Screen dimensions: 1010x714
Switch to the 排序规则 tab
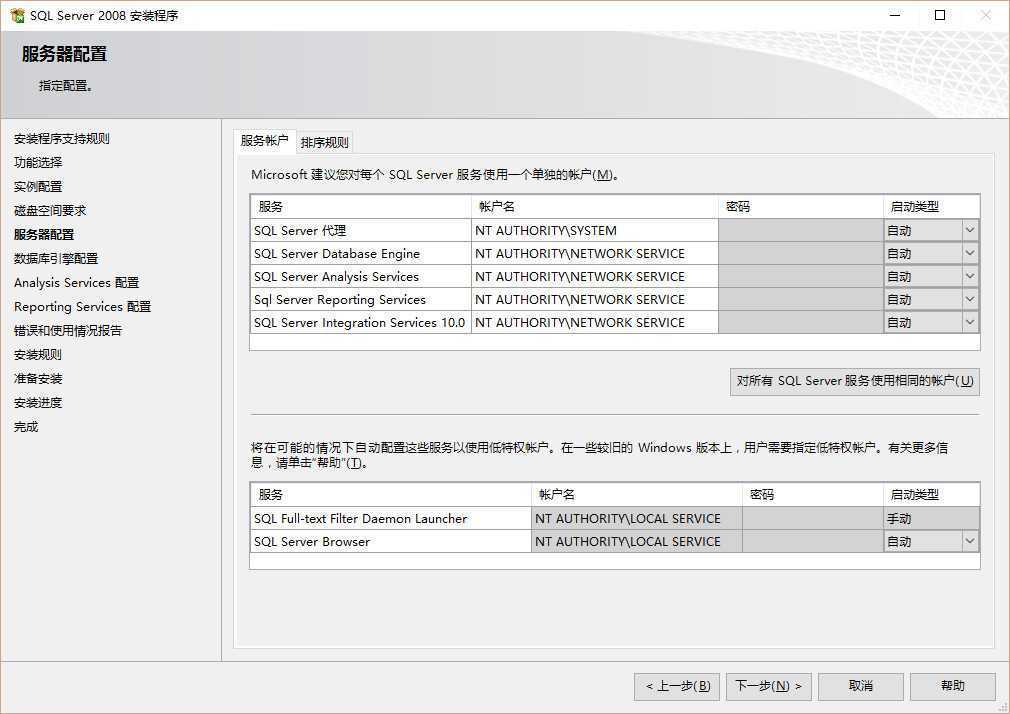point(325,142)
